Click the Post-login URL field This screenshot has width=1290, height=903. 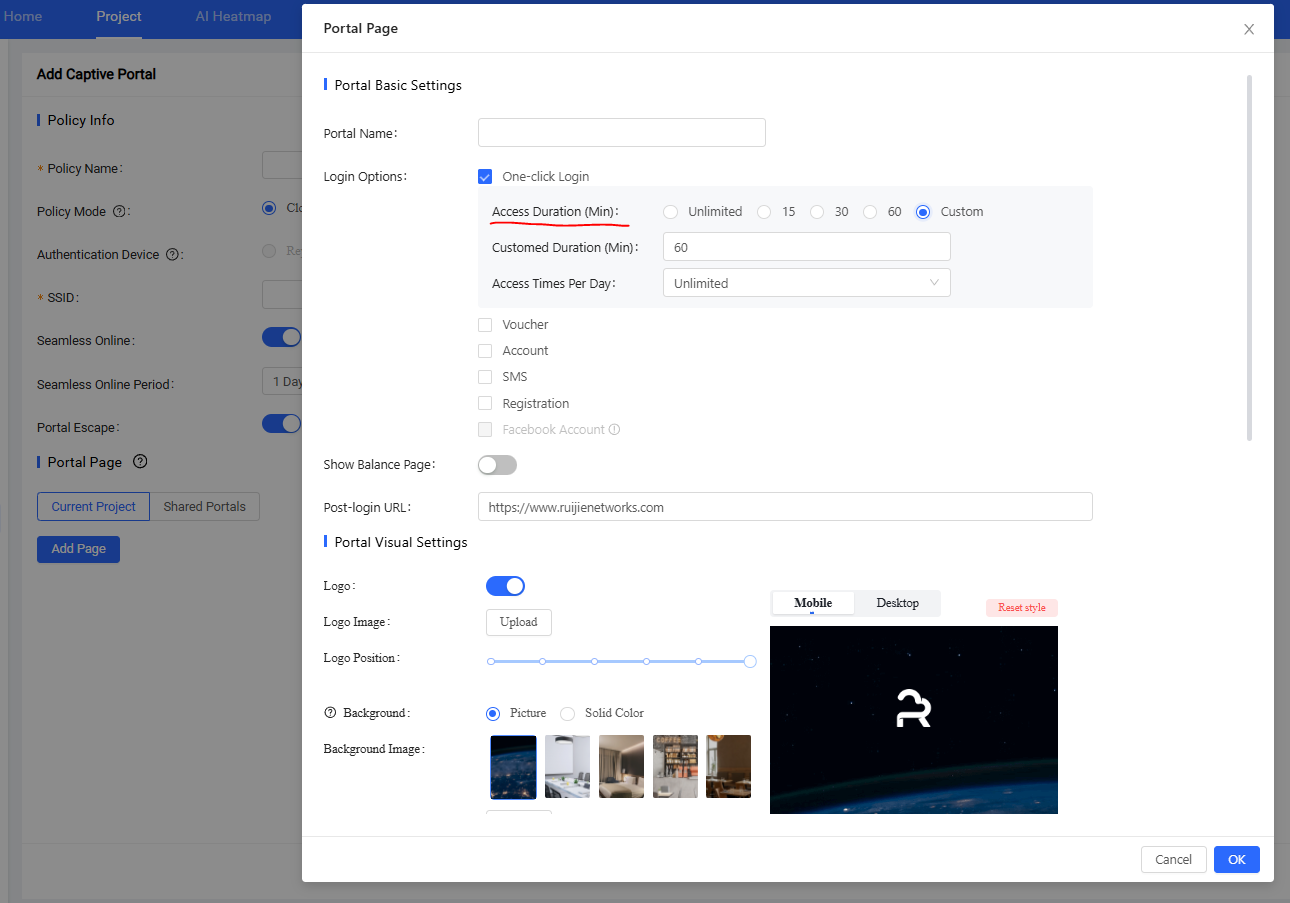tap(785, 507)
